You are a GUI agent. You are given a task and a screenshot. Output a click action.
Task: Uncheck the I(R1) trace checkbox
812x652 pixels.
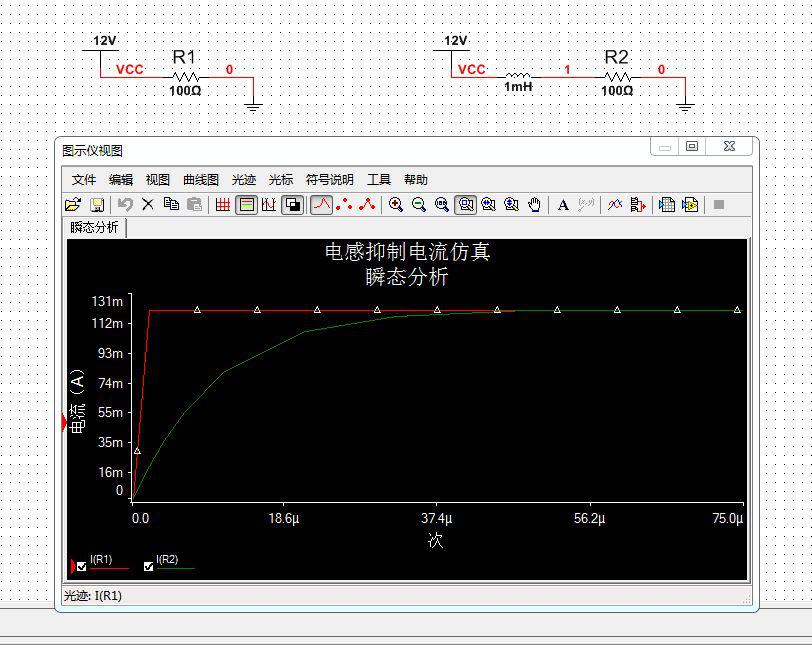[x=82, y=566]
